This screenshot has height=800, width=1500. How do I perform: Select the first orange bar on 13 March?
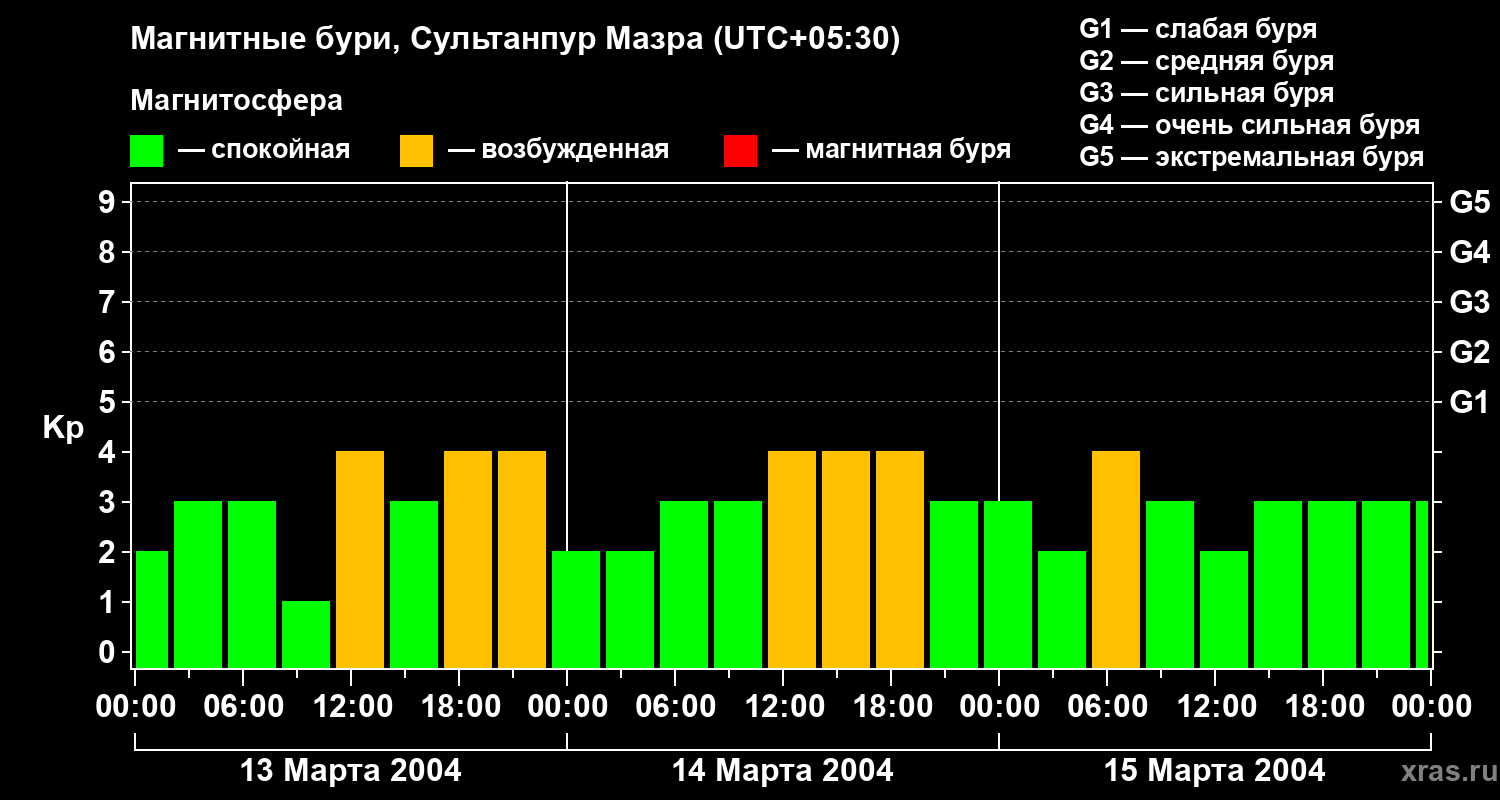tap(360, 559)
